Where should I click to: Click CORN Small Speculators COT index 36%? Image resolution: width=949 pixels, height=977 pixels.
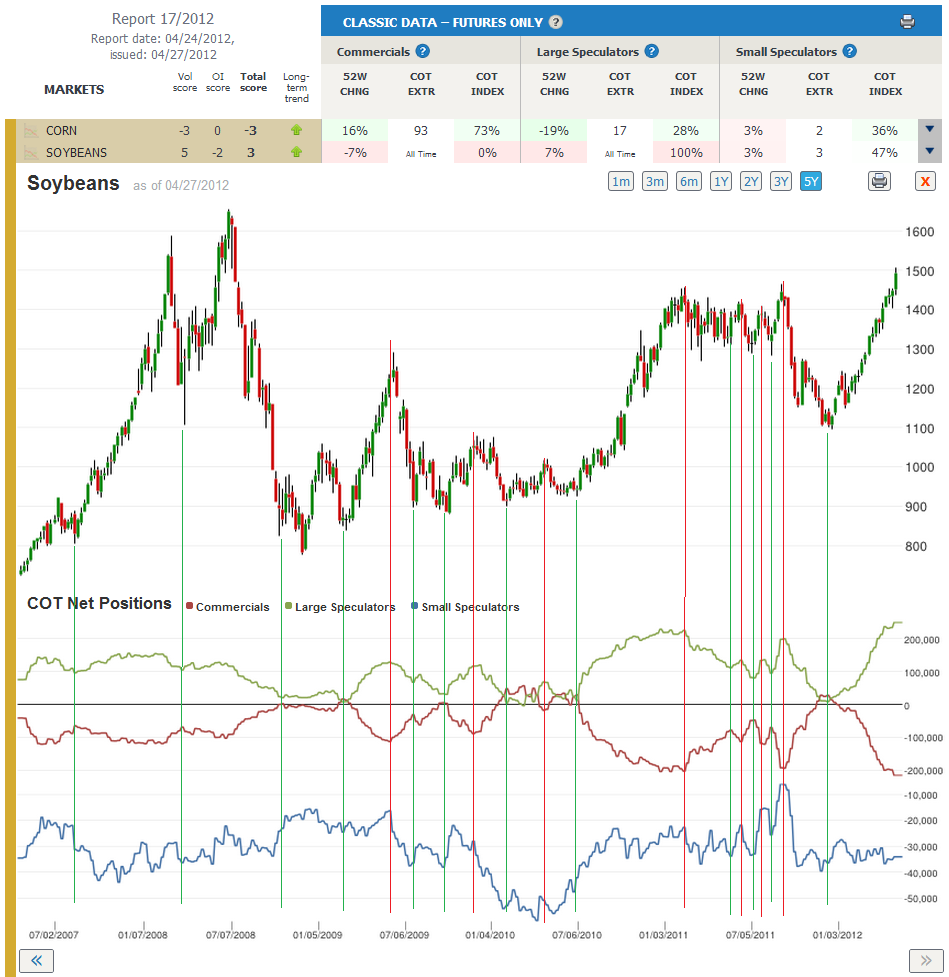click(884, 130)
